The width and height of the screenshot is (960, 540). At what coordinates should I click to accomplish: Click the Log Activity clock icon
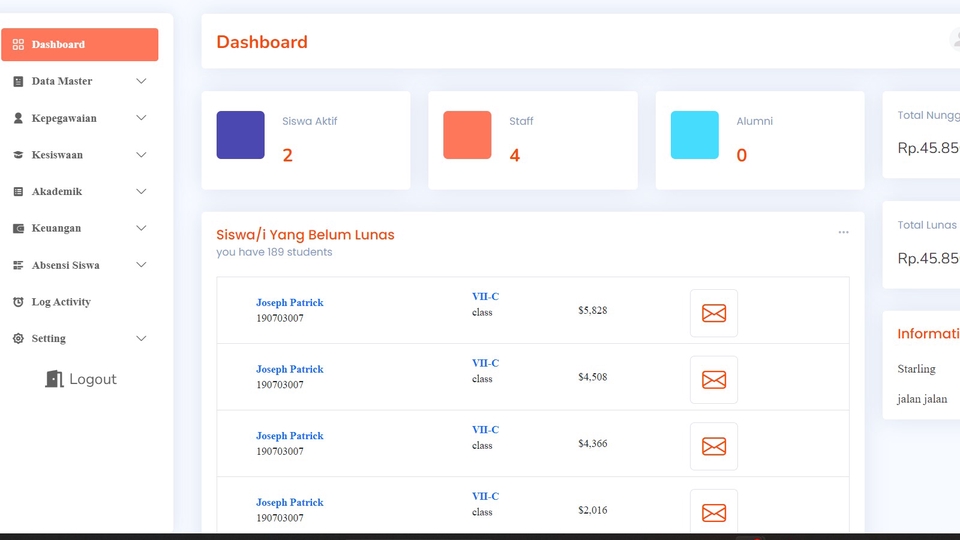[18, 302]
